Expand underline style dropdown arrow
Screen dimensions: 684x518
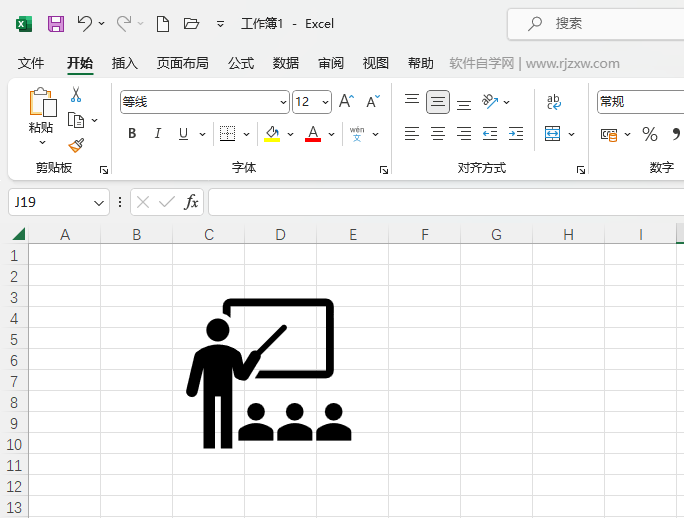202,134
